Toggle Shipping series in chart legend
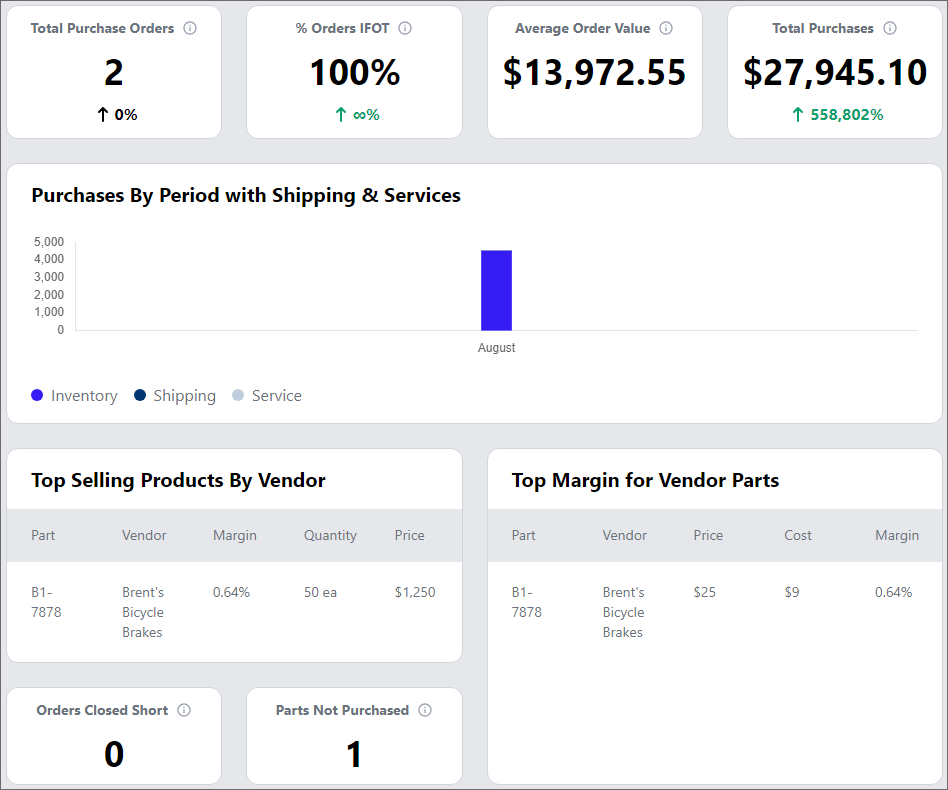The width and height of the screenshot is (948, 790). pos(184,396)
